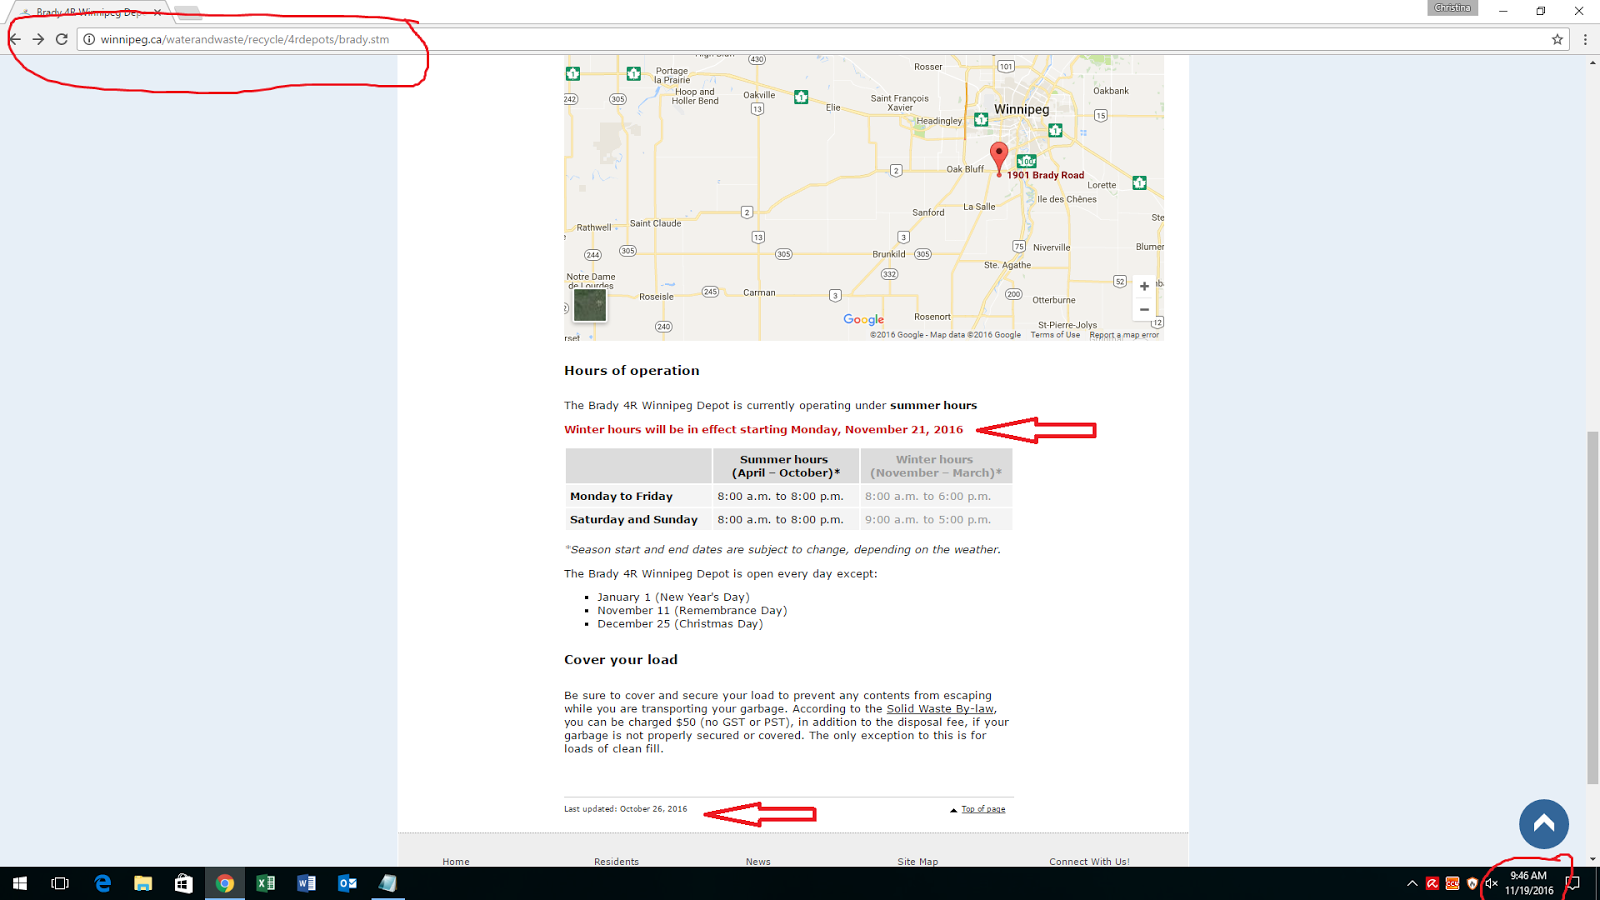The width and height of the screenshot is (1600, 900).
Task: Click the scrollbar up arrow
Action: tap(1593, 62)
